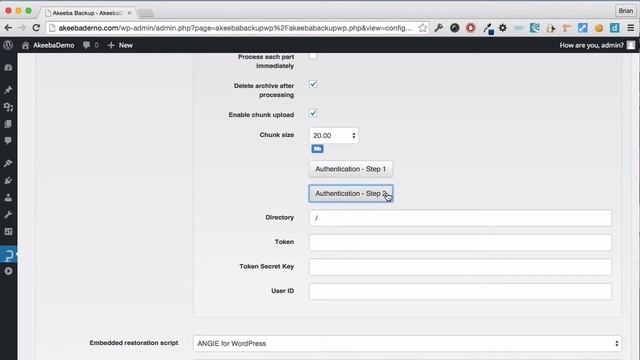Open the New content menu

tap(120, 45)
